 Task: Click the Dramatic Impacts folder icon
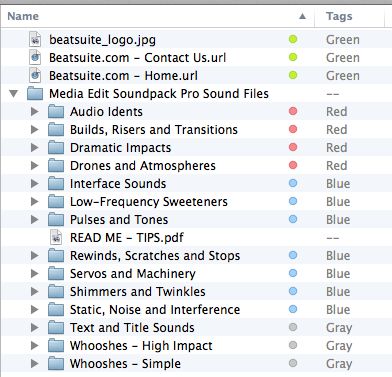coord(56,148)
